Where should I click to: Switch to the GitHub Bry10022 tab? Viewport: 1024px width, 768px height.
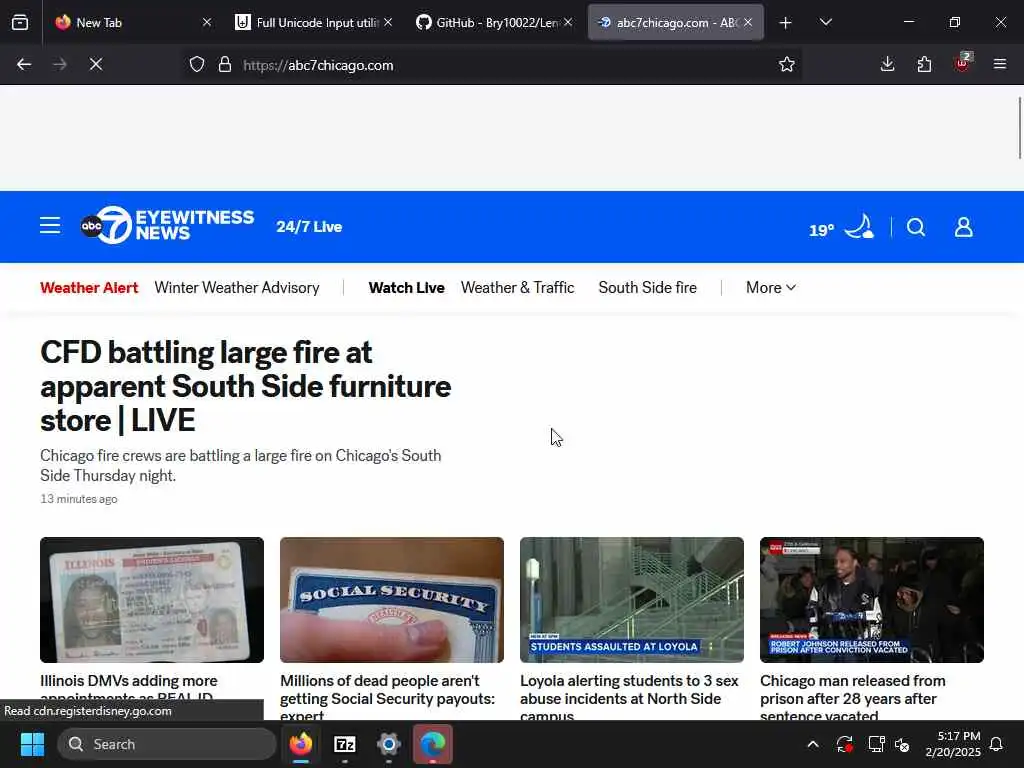coord(494,22)
